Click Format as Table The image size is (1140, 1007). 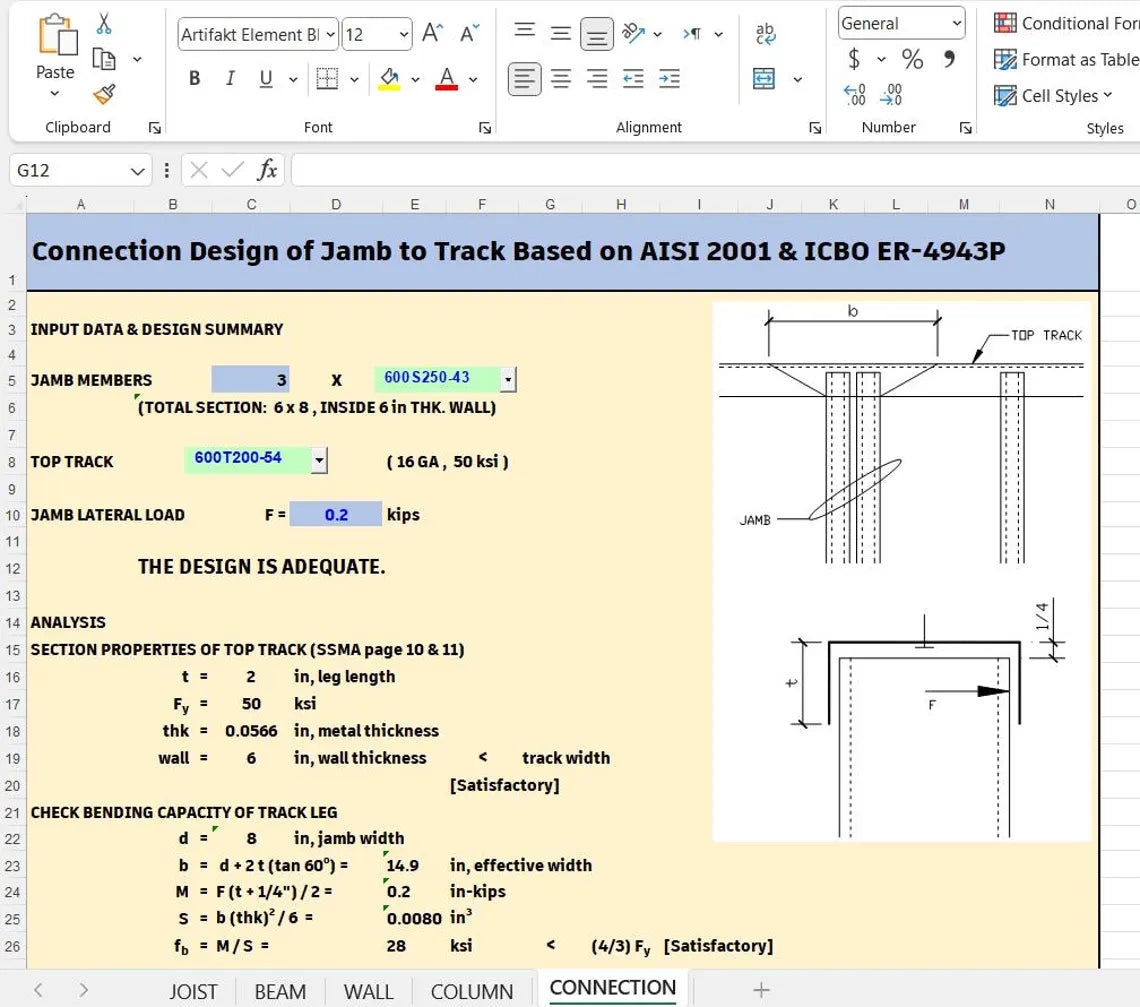[1066, 60]
